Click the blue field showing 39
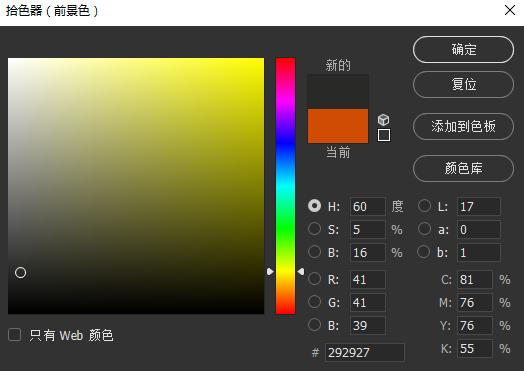This screenshot has height=371, width=524. [x=368, y=326]
